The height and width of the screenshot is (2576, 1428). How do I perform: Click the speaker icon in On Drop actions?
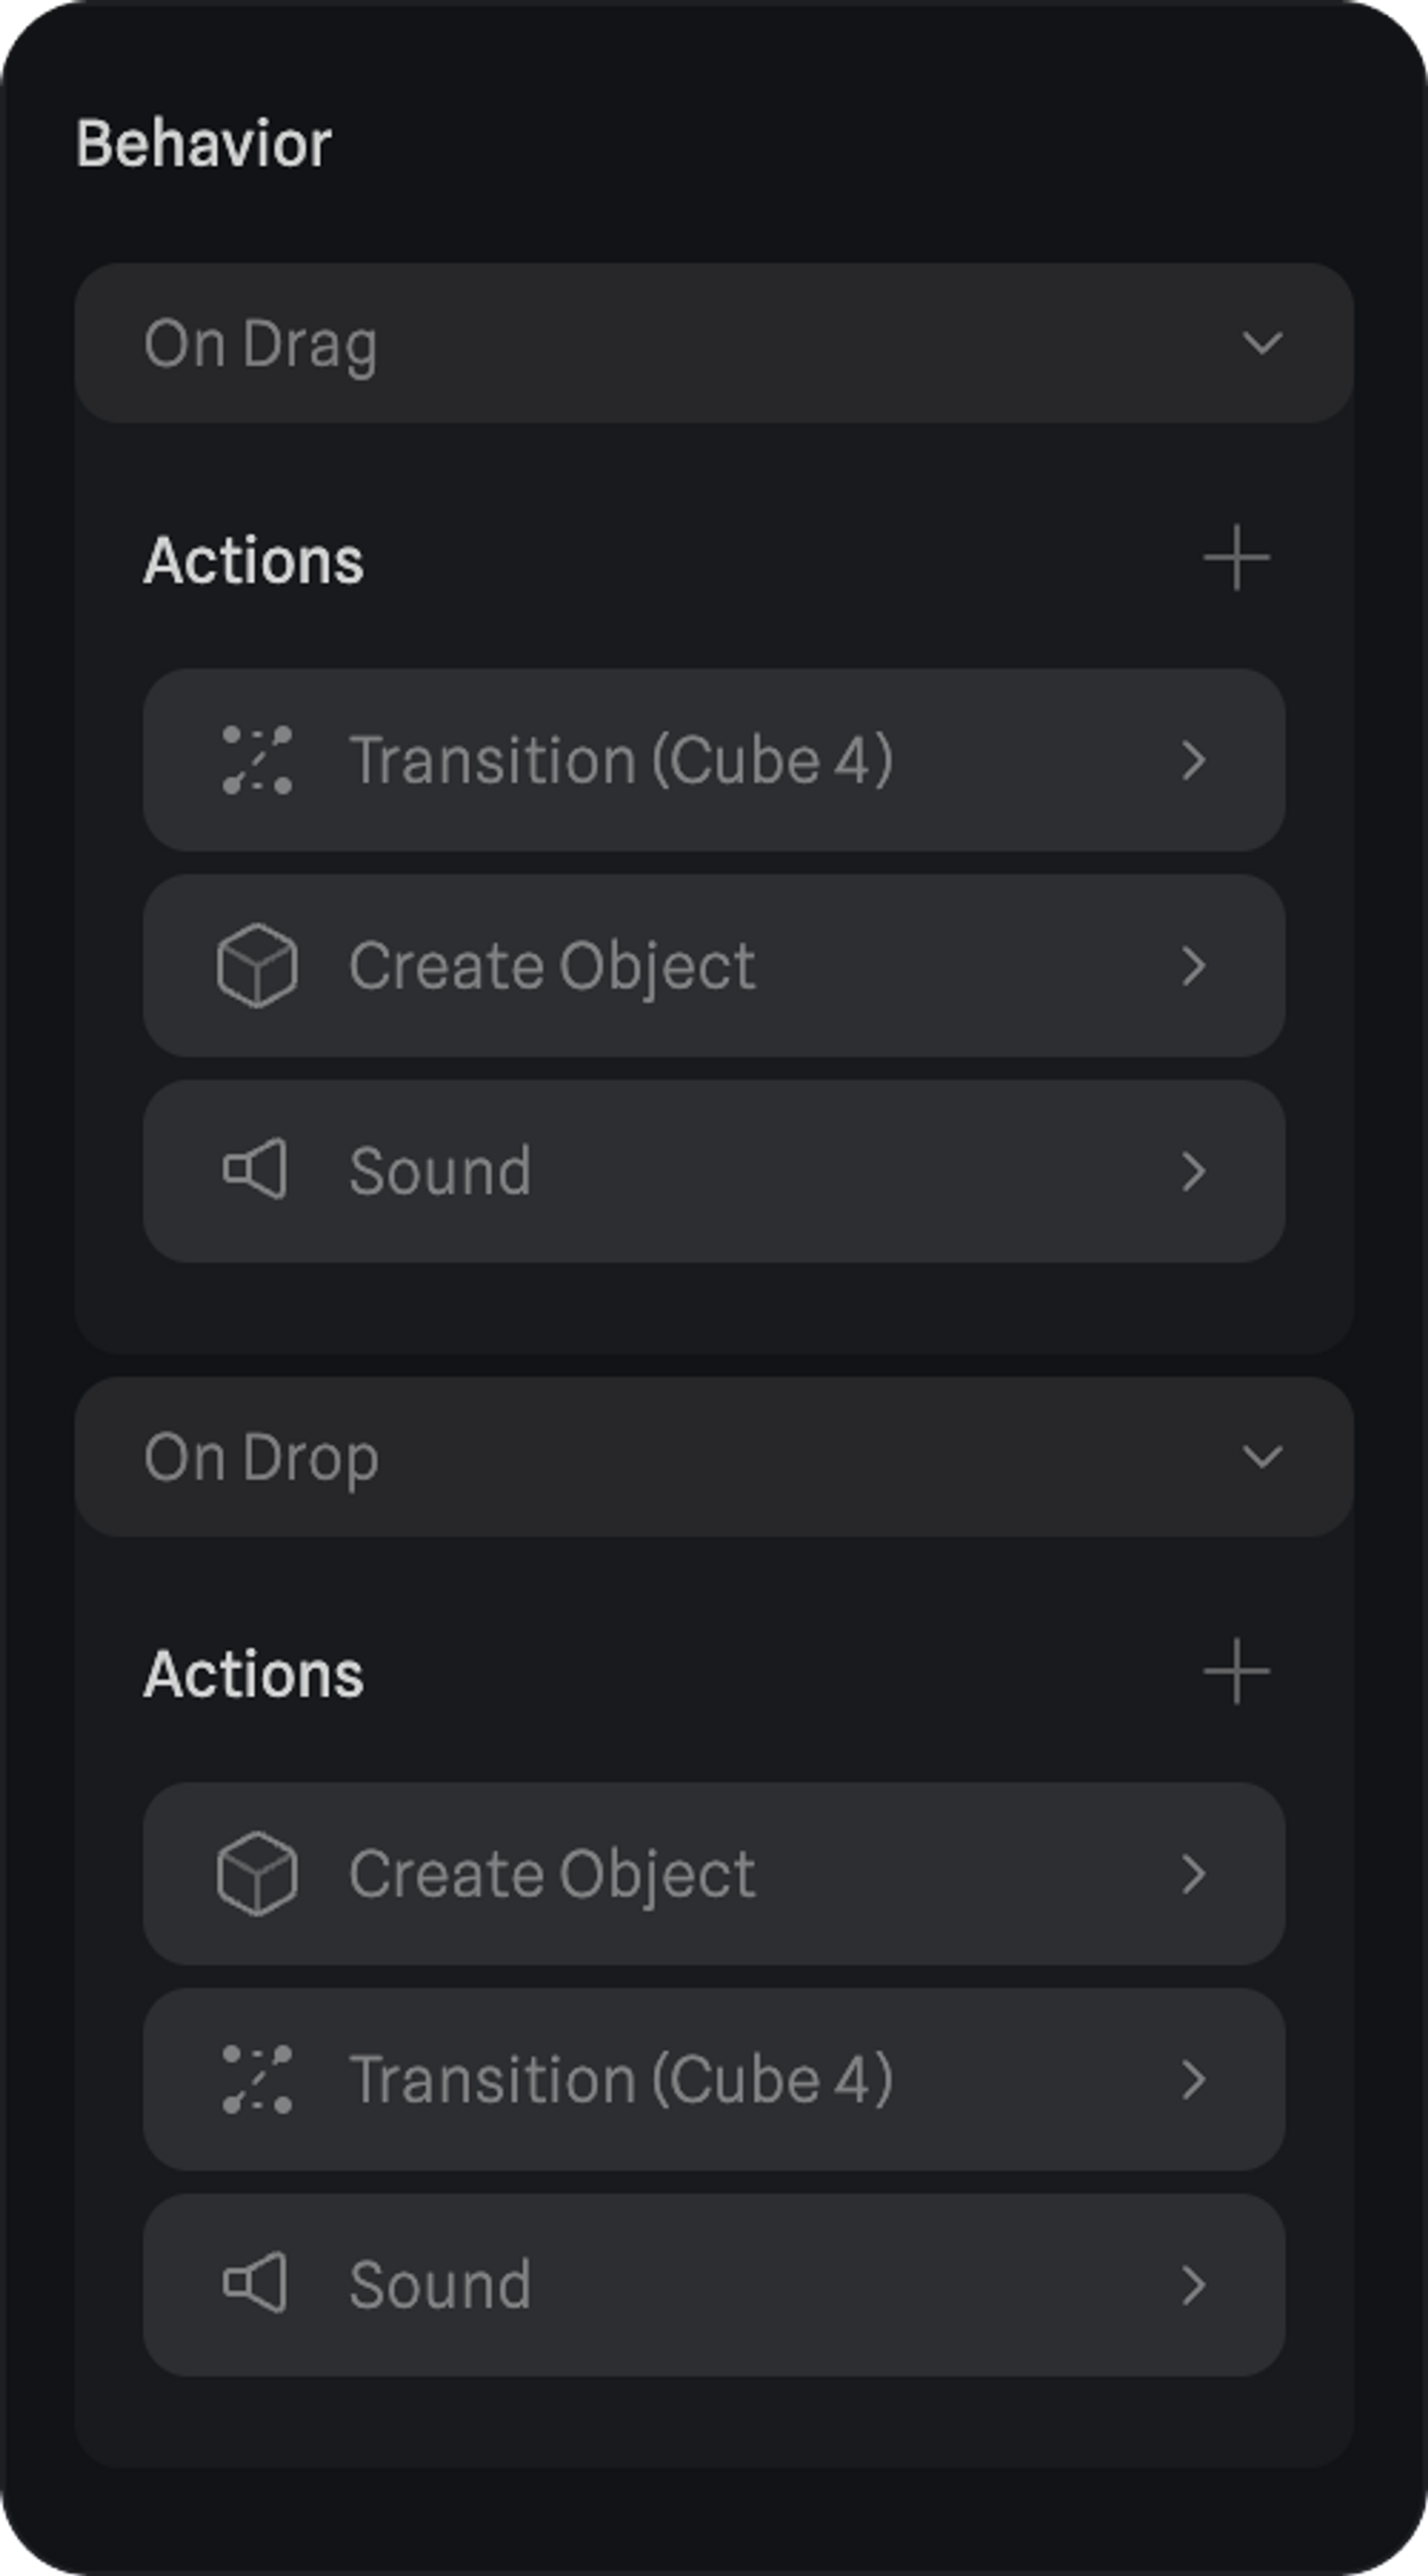coord(255,2283)
